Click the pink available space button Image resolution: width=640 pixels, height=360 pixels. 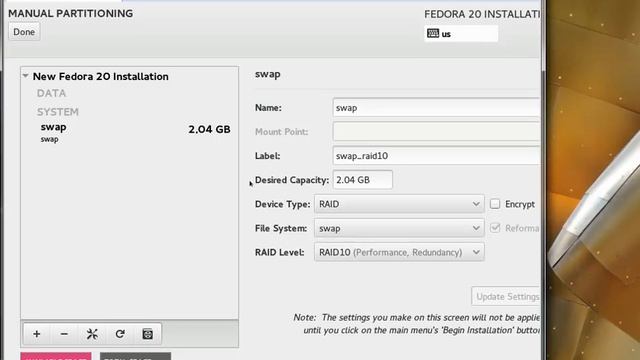click(x=56, y=356)
